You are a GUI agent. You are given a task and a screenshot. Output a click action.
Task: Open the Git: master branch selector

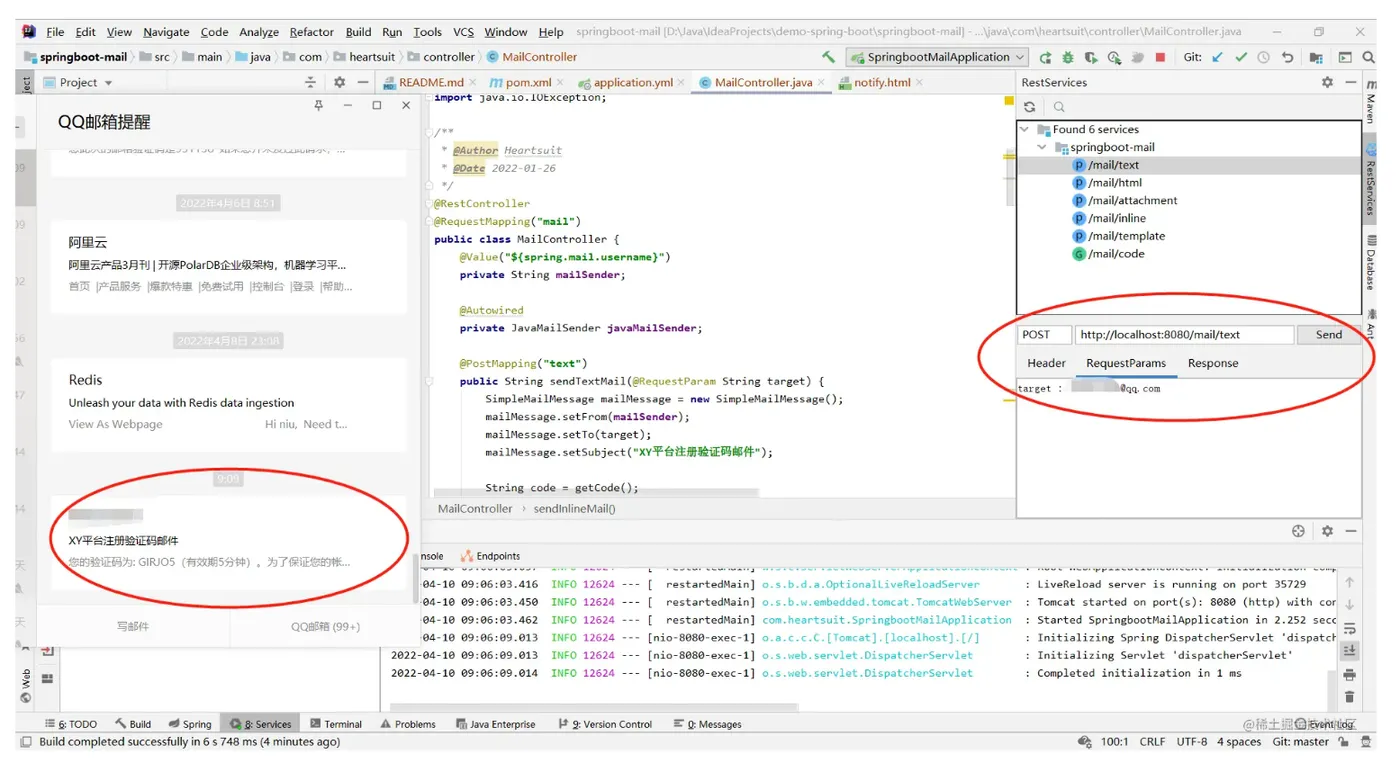(1301, 742)
